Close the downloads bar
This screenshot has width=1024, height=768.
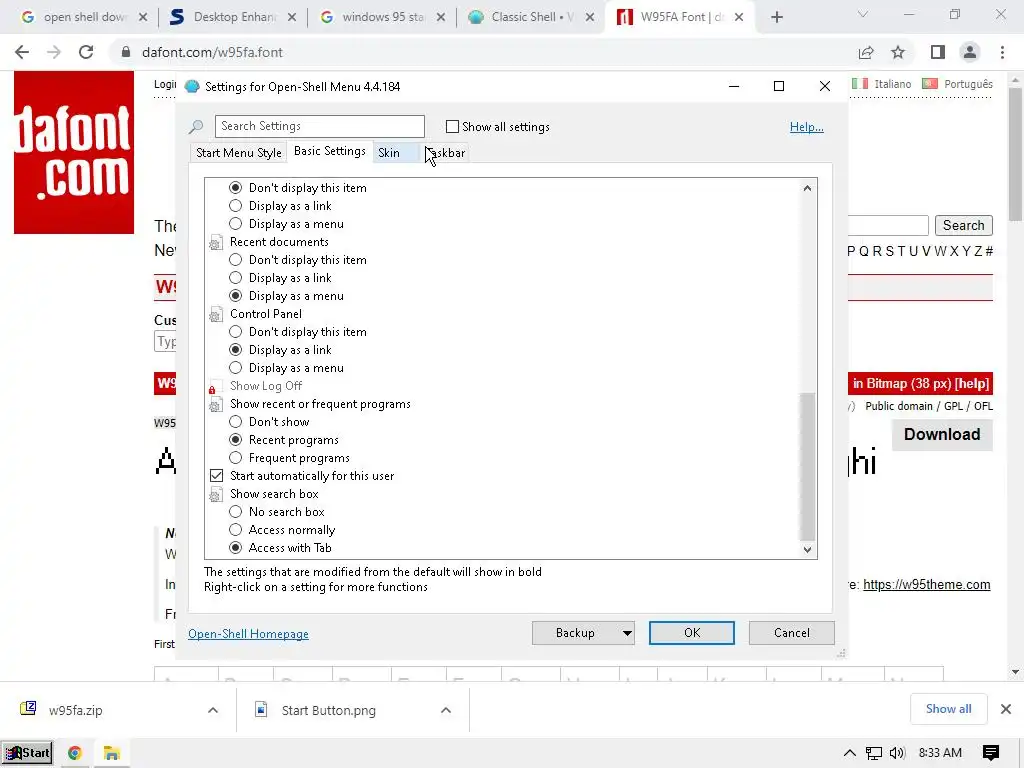1006,709
